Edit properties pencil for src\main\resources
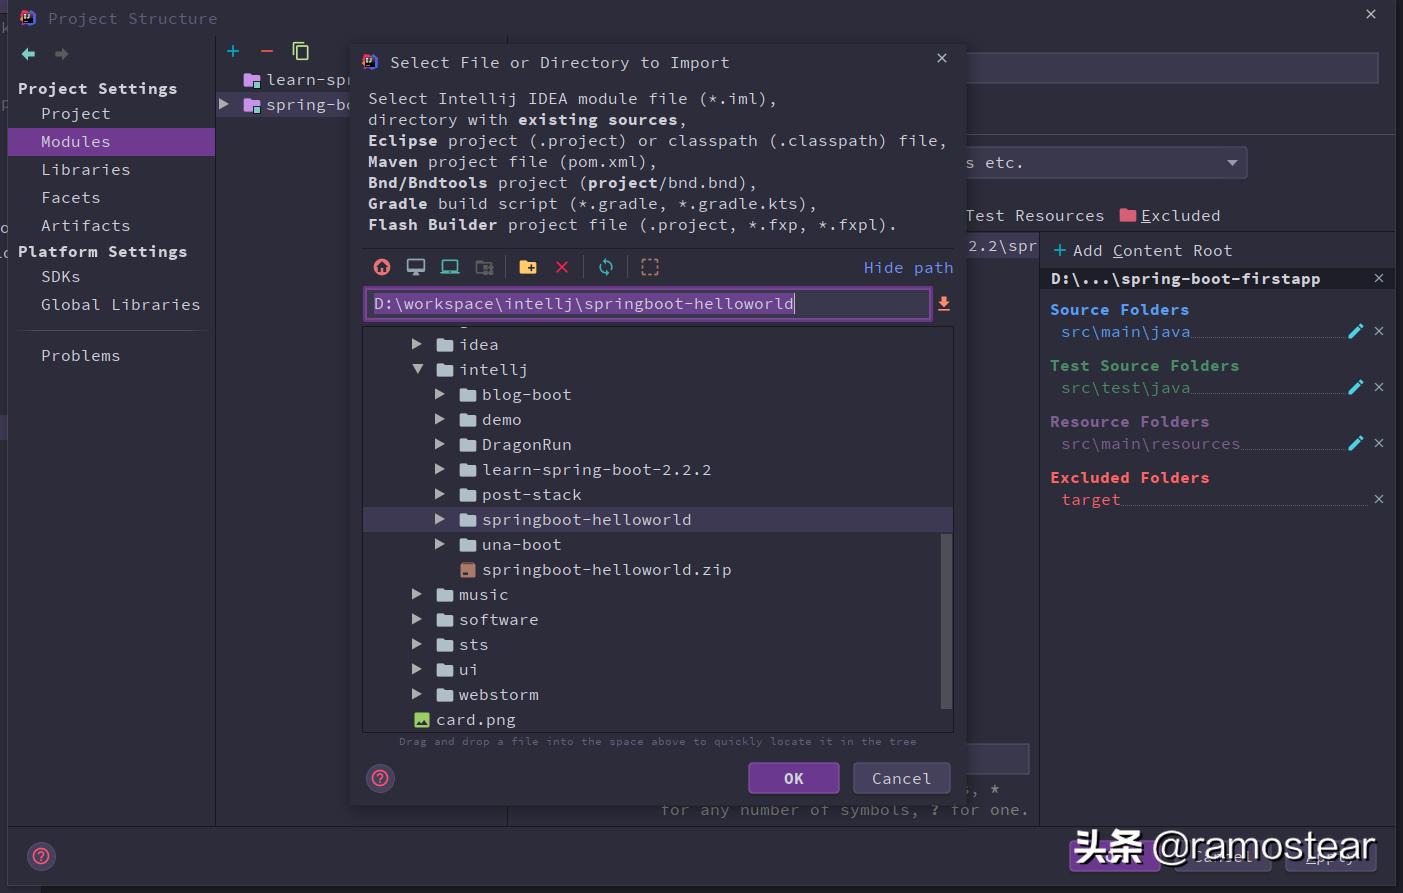Screen dimensions: 1403x893 [x=1356, y=443]
